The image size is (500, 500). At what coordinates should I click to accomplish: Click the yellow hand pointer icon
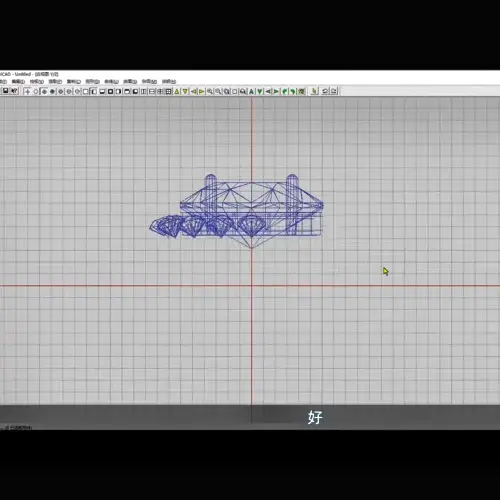click(314, 91)
